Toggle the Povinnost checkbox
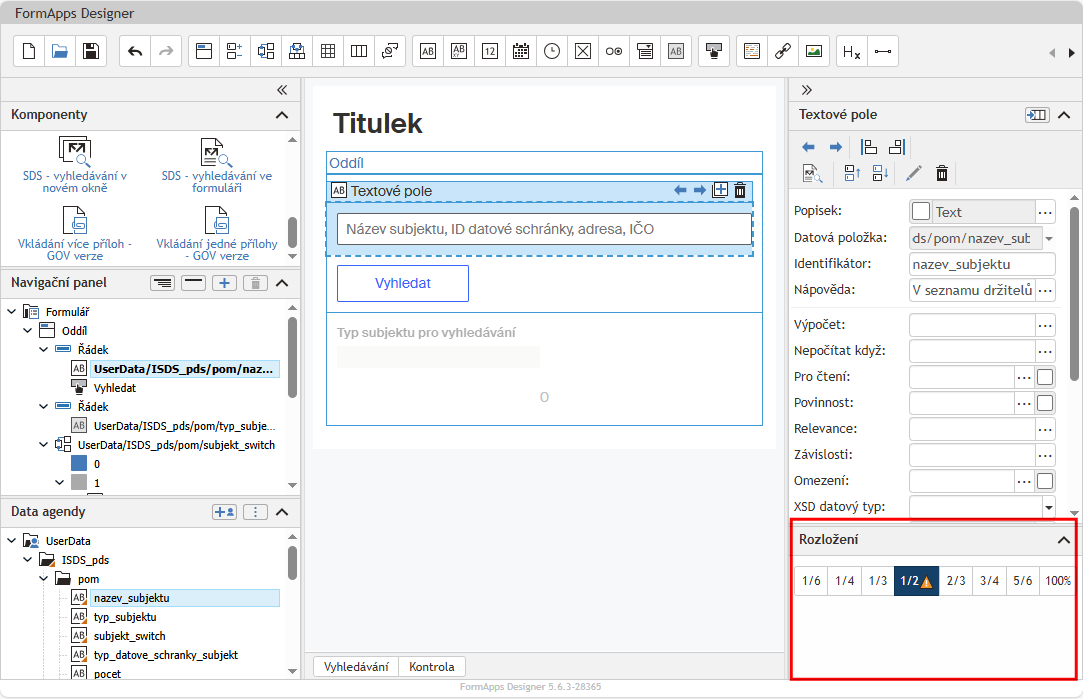 tap(1045, 403)
